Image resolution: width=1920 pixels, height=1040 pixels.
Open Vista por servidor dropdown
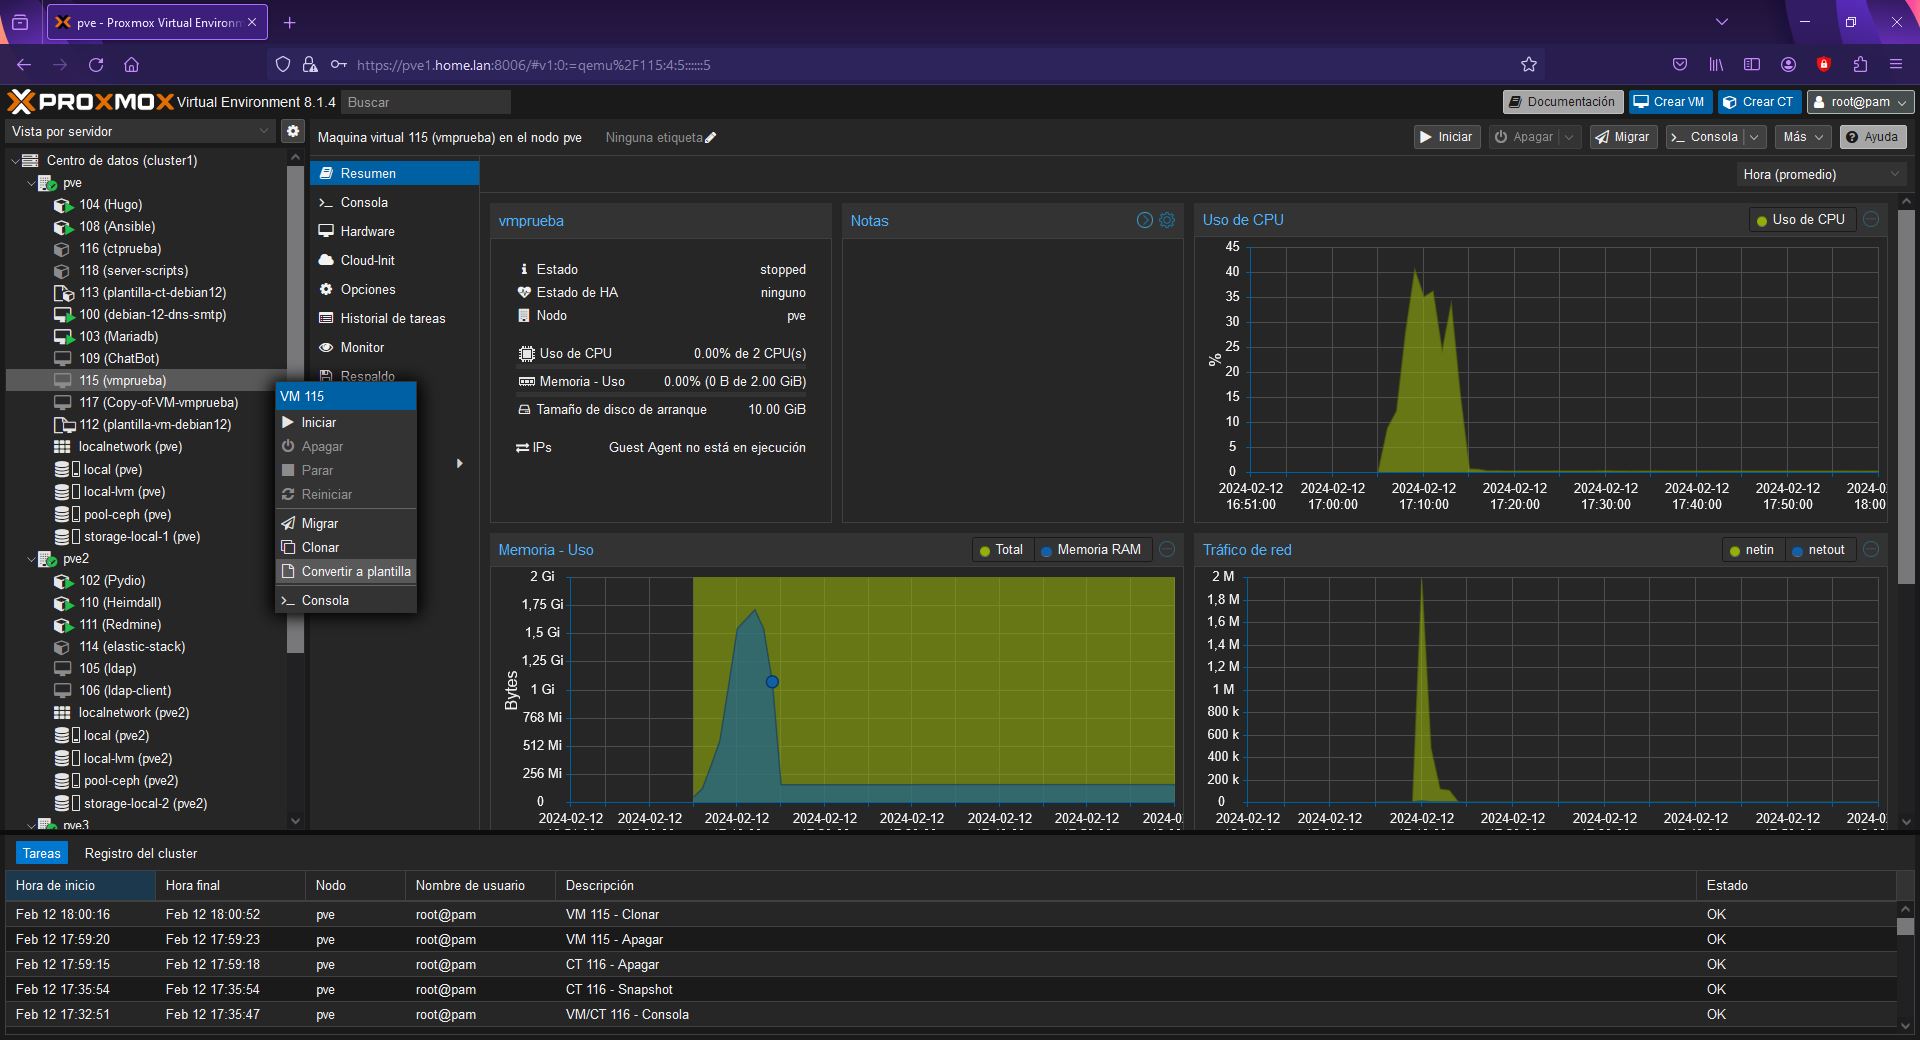click(140, 131)
